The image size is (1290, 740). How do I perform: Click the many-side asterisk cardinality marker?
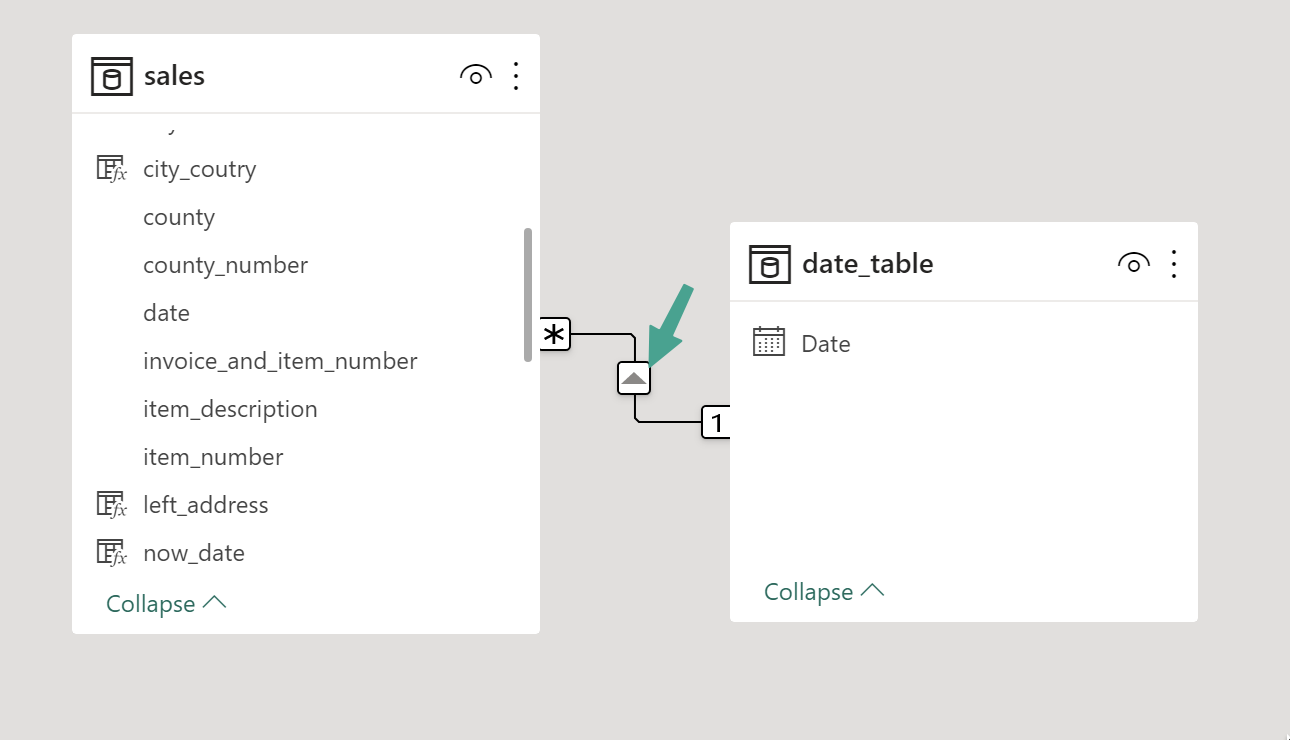[555, 334]
